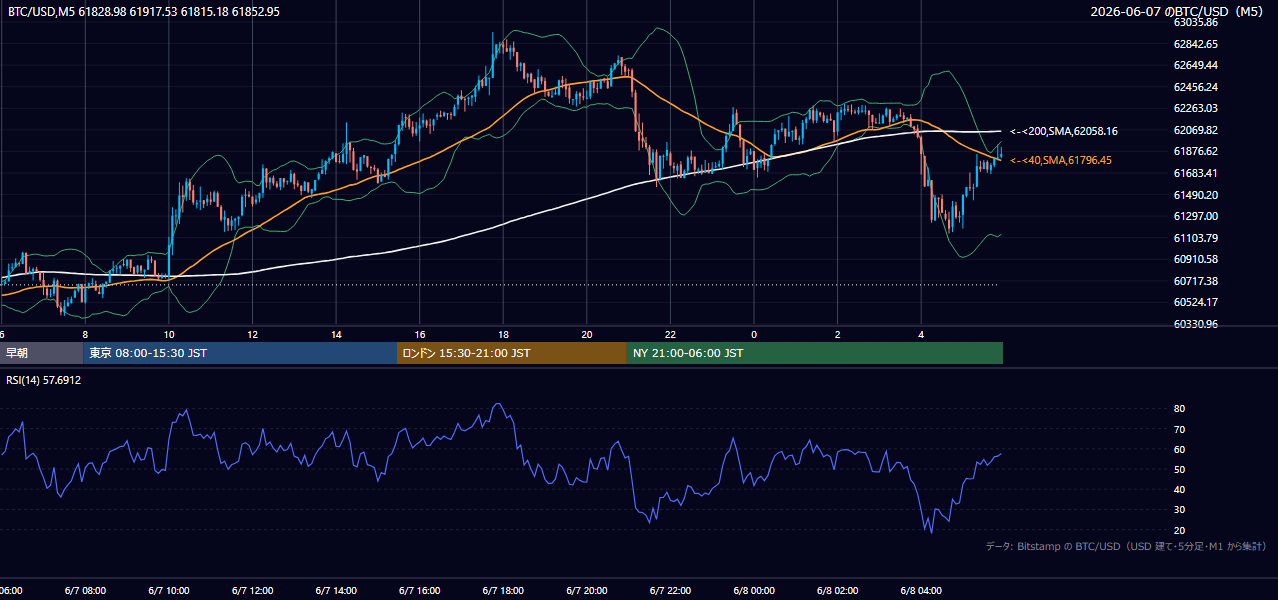This screenshot has height=600, width=1278.
Task: Click hour label 22 under price chart
Action: [x=671, y=335]
